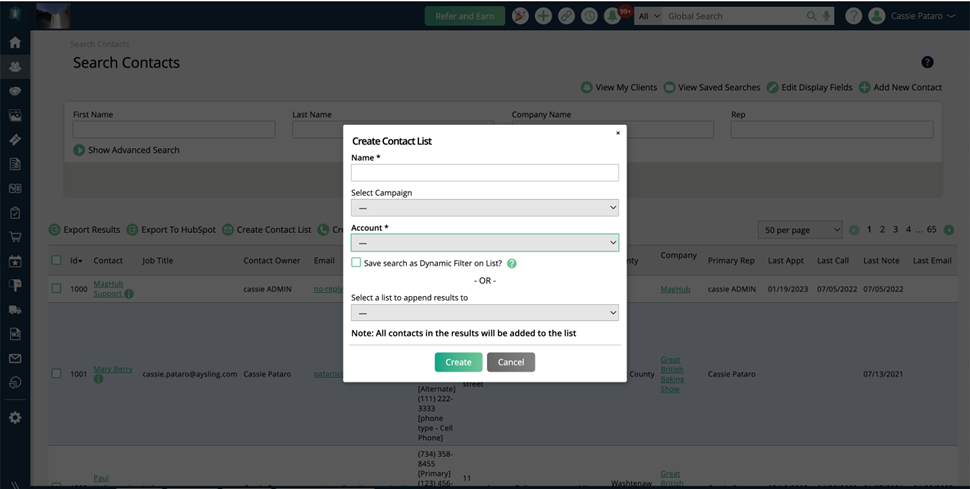970x489 pixels.
Task: Tick the checkbox for Mary Berry row
Action: tap(56, 374)
